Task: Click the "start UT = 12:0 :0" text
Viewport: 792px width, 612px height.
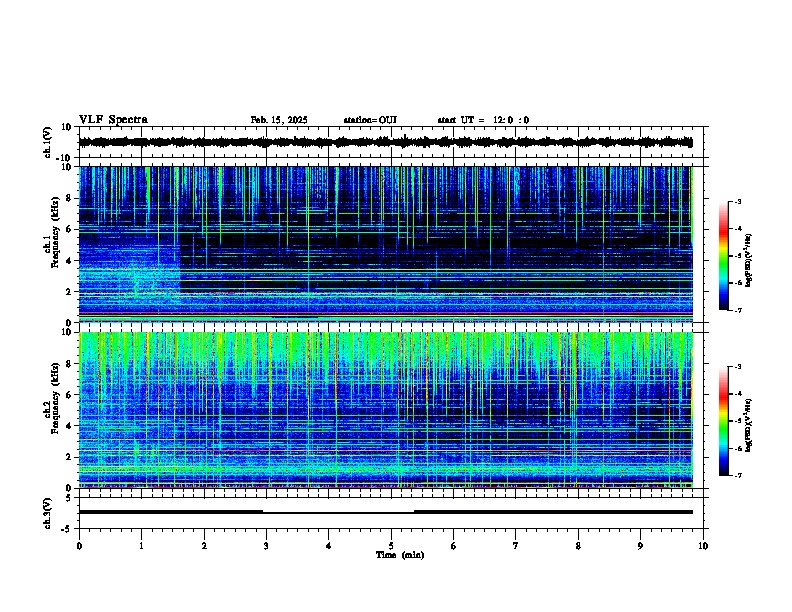Action: point(483,120)
